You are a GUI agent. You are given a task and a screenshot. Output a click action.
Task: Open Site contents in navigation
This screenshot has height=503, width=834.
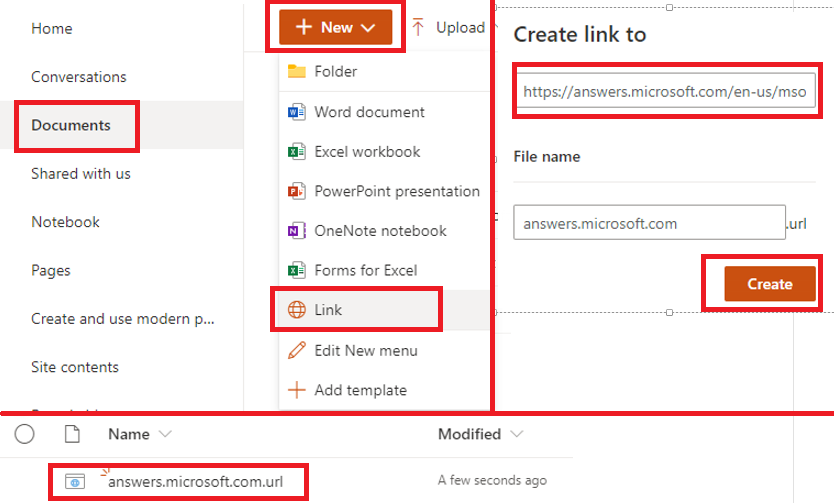[x=74, y=367]
